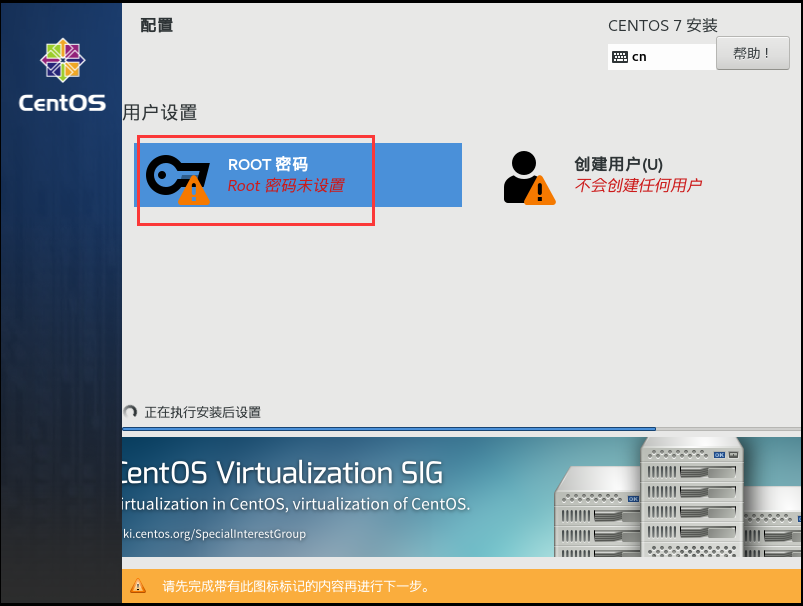
Task: Click the cn keyboard layout field
Action: click(662, 57)
